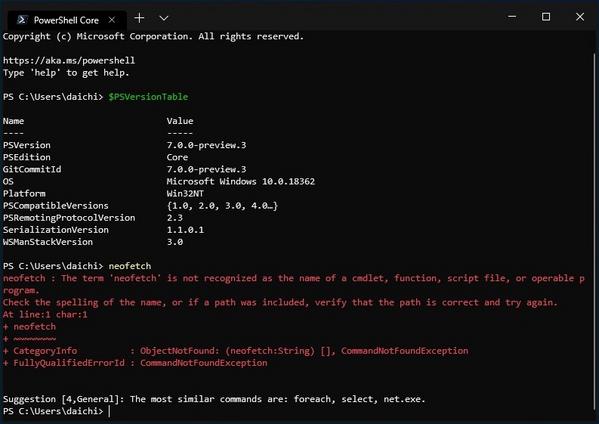Close the terminal window
Image resolution: width=599 pixels, height=424 pixels.
click(x=580, y=17)
